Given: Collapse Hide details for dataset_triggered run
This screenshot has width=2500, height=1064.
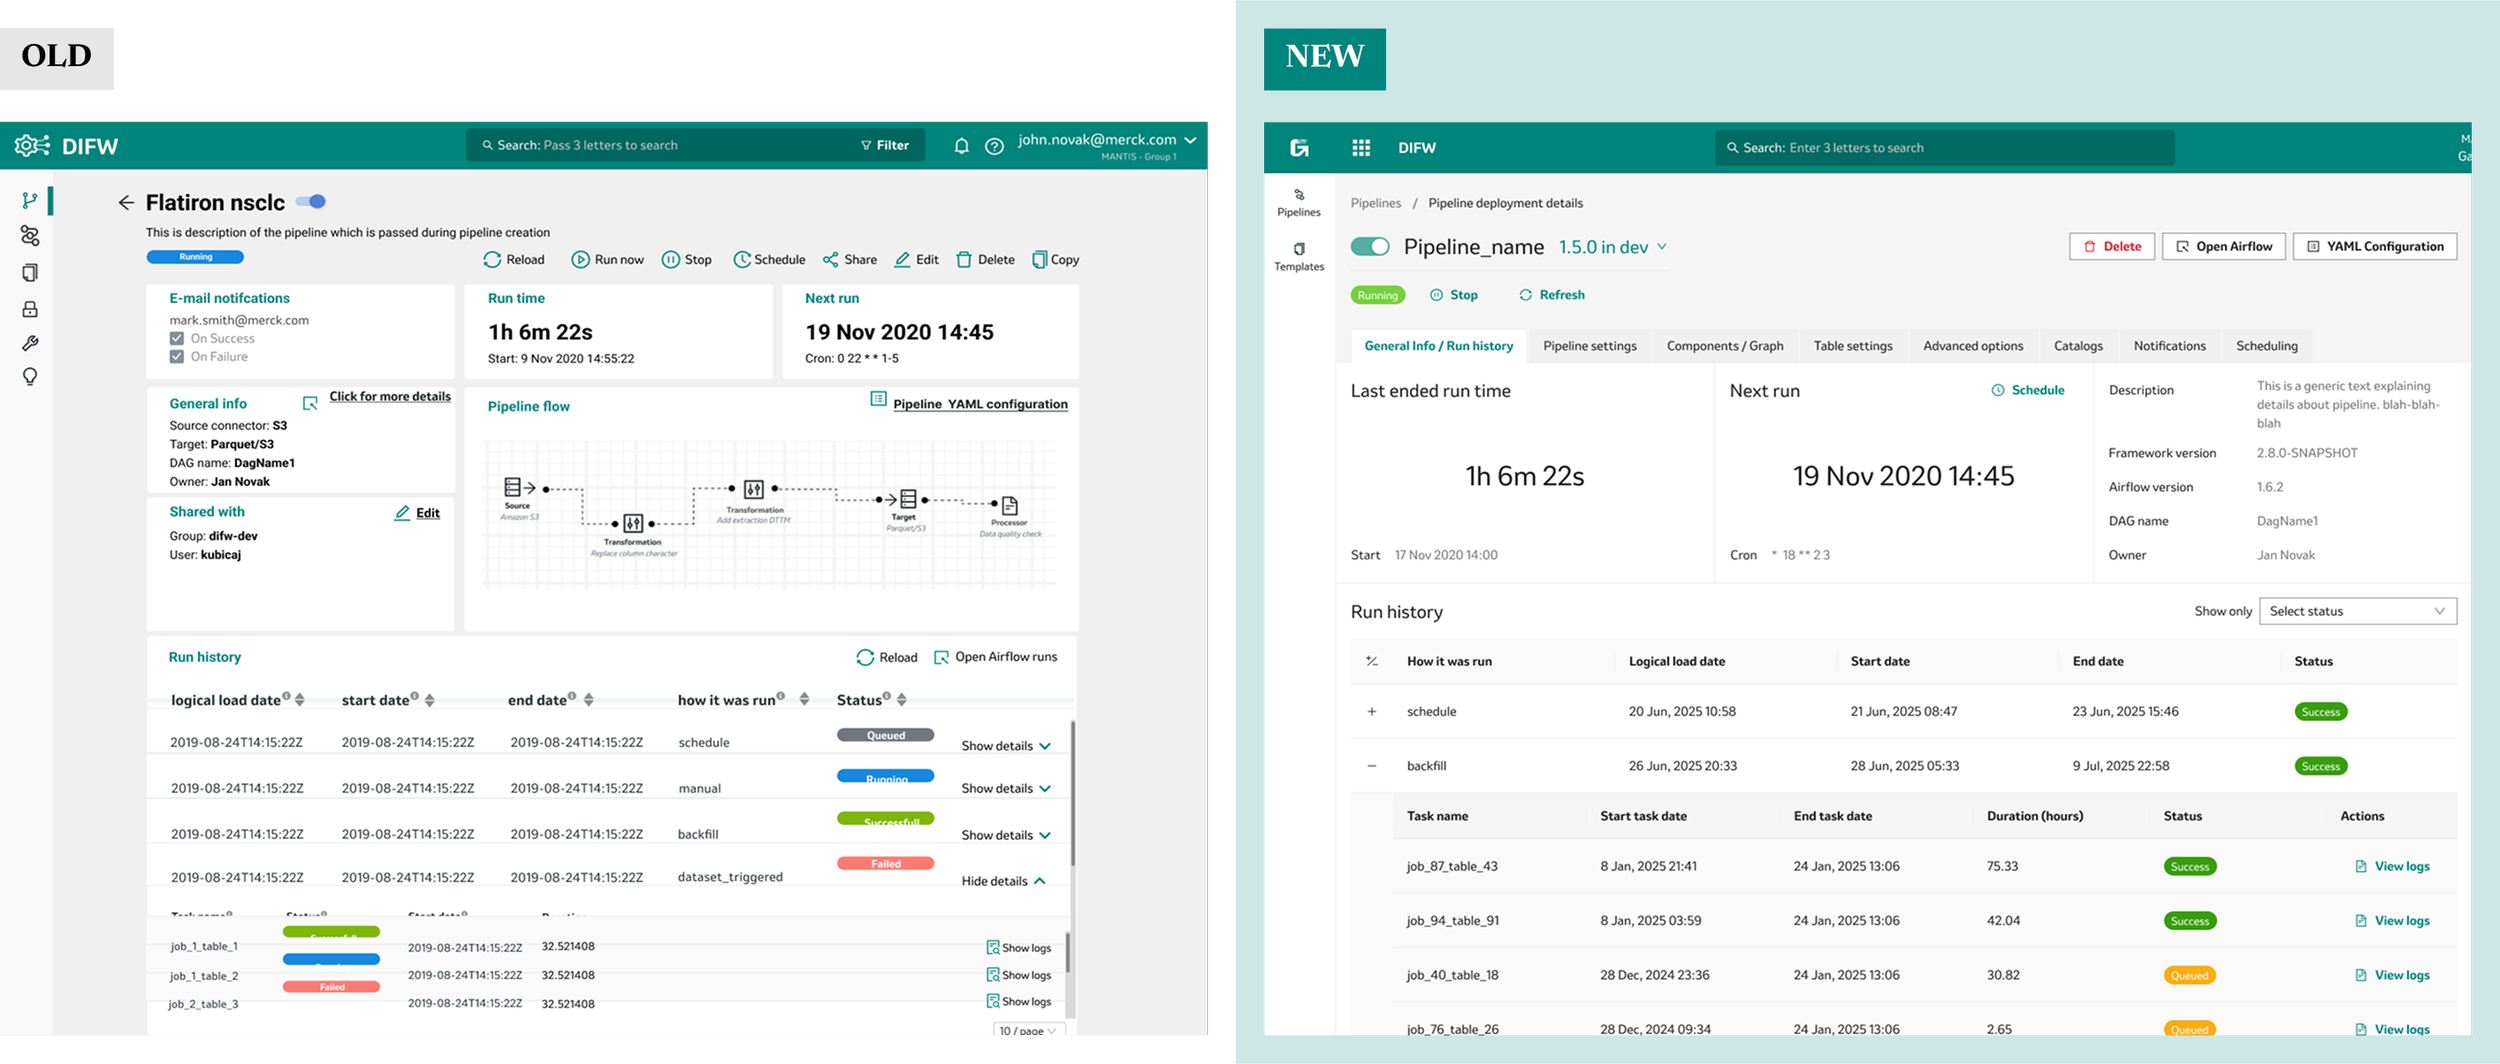Looking at the screenshot, I should coord(1003,881).
